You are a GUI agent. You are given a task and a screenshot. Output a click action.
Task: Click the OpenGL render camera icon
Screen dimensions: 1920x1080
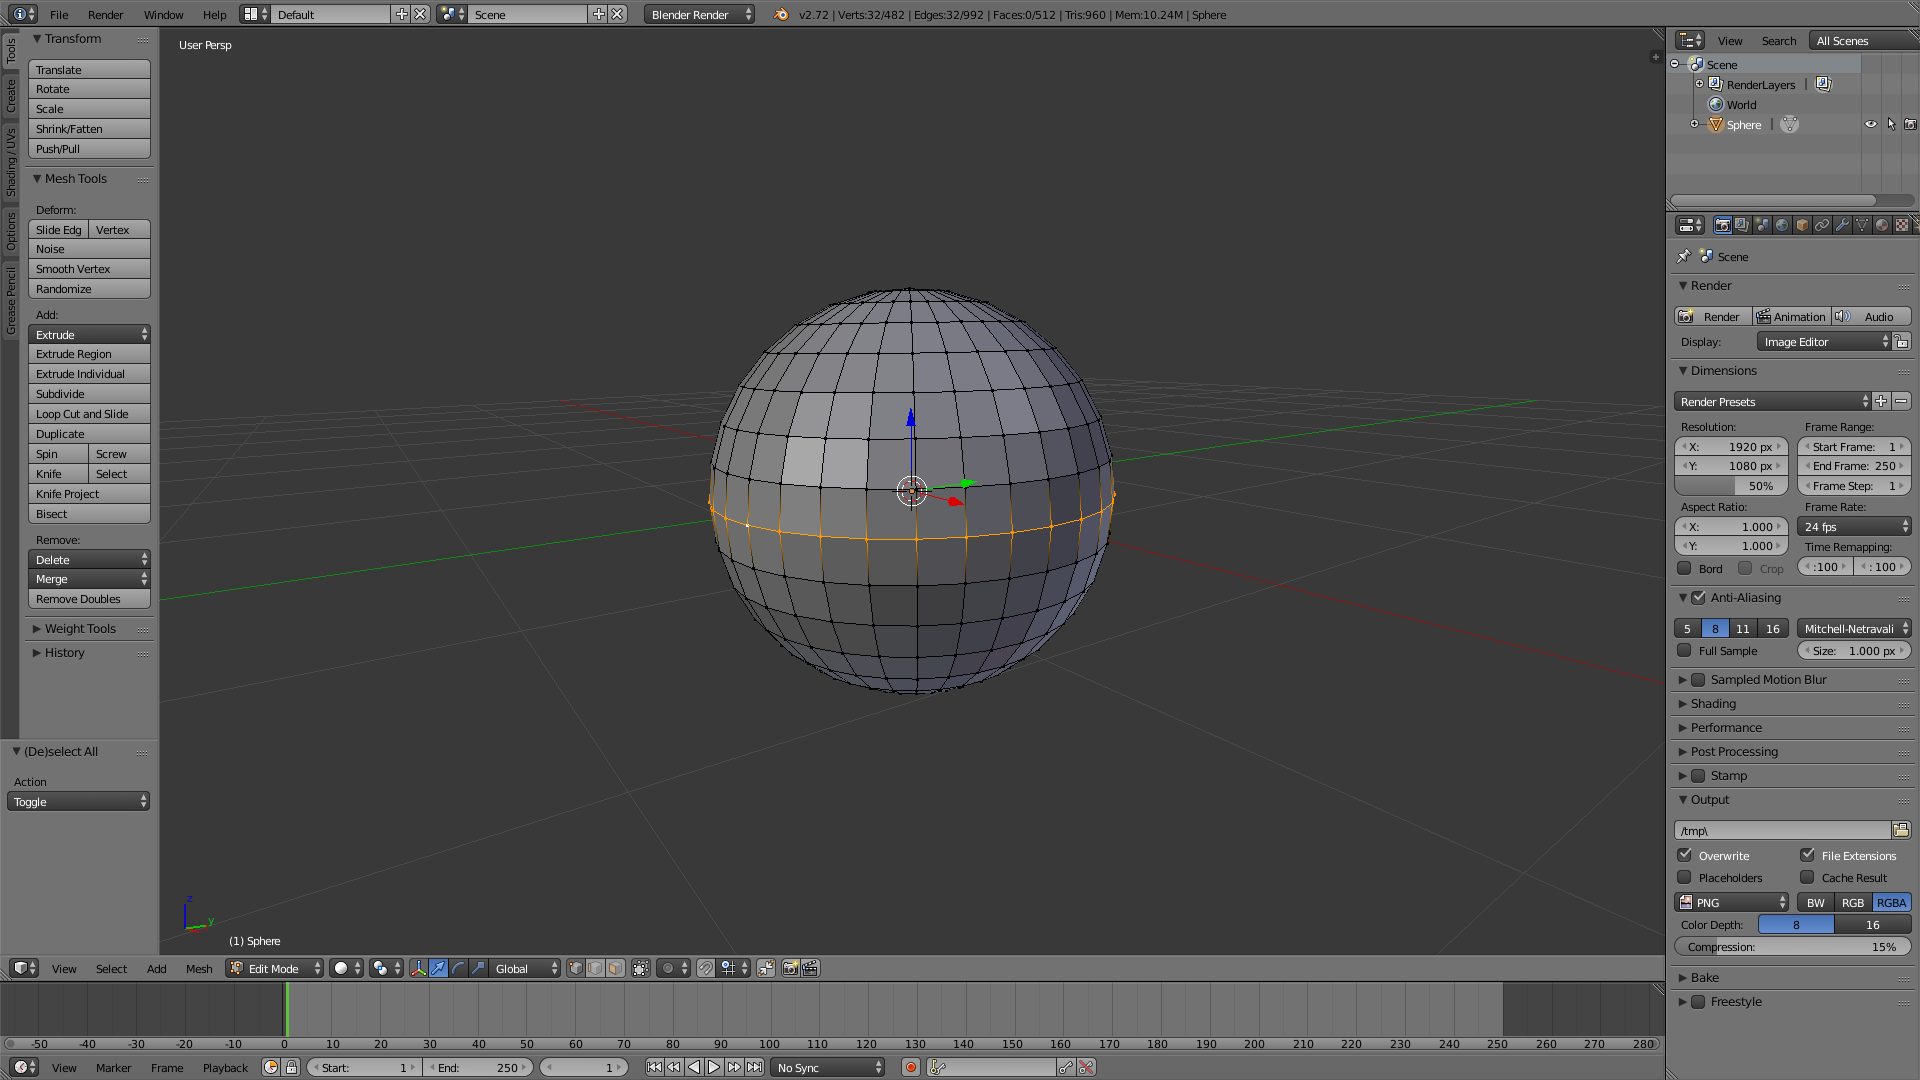click(x=790, y=968)
